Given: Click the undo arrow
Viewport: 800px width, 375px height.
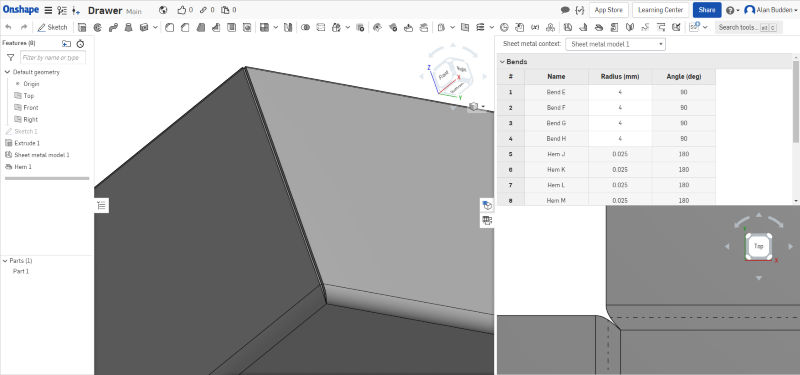Looking at the screenshot, I should pyautogui.click(x=8, y=27).
